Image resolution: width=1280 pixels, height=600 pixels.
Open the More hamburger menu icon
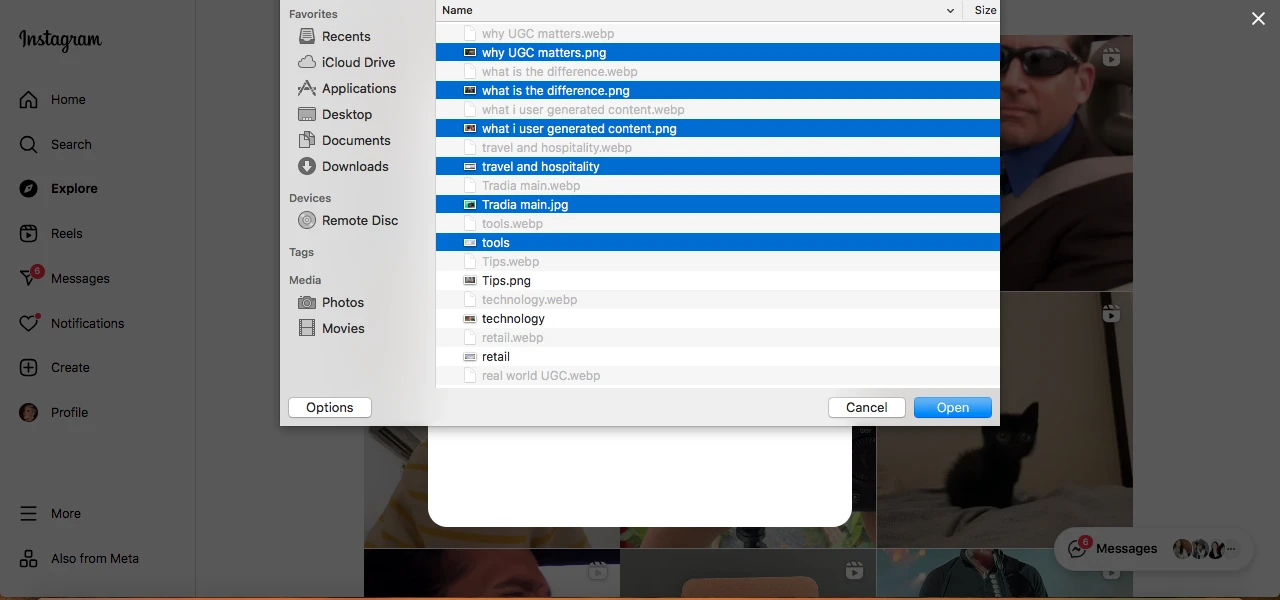click(29, 514)
